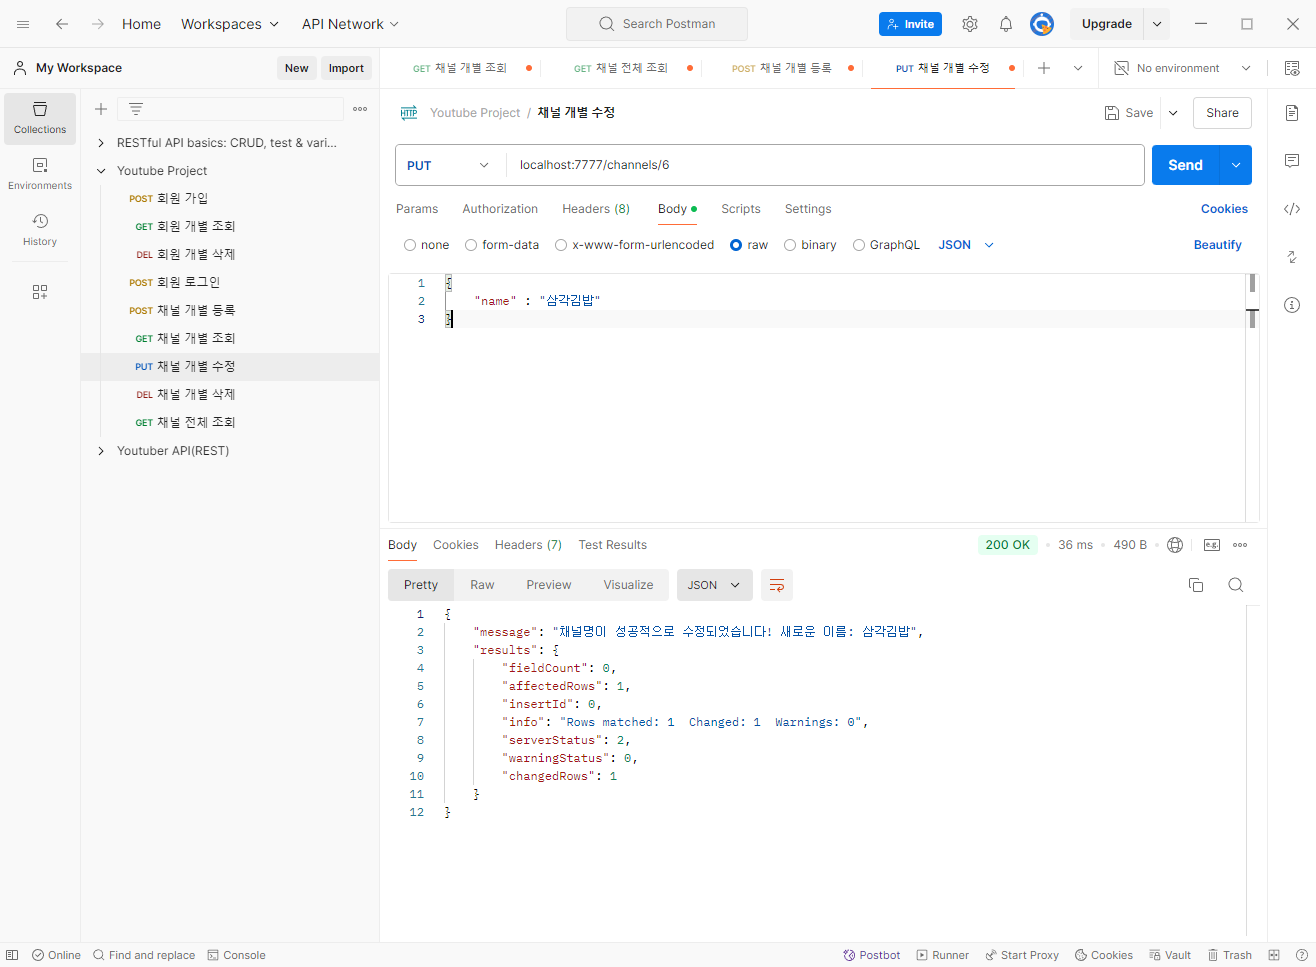This screenshot has height=967, width=1316.
Task: Open the user avatar menu
Action: [1042, 24]
